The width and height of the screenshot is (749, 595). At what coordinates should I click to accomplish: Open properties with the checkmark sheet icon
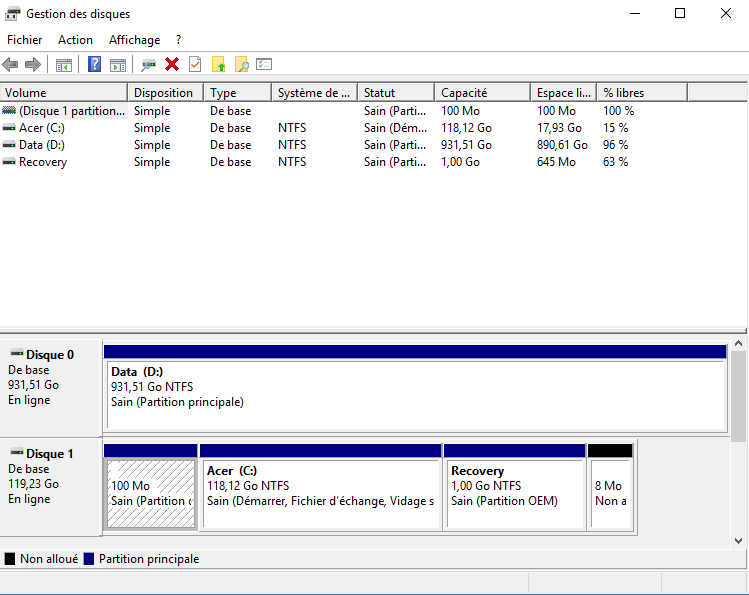pyautogui.click(x=195, y=64)
